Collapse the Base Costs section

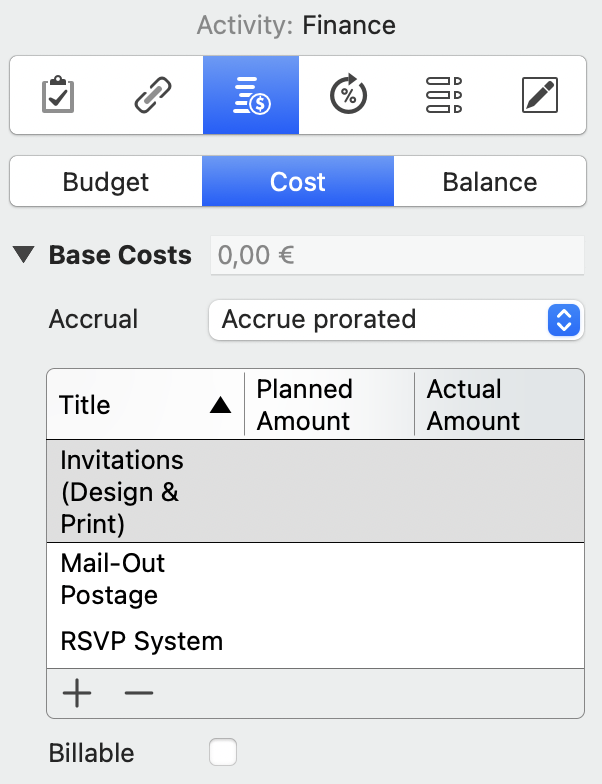pyautogui.click(x=23, y=256)
